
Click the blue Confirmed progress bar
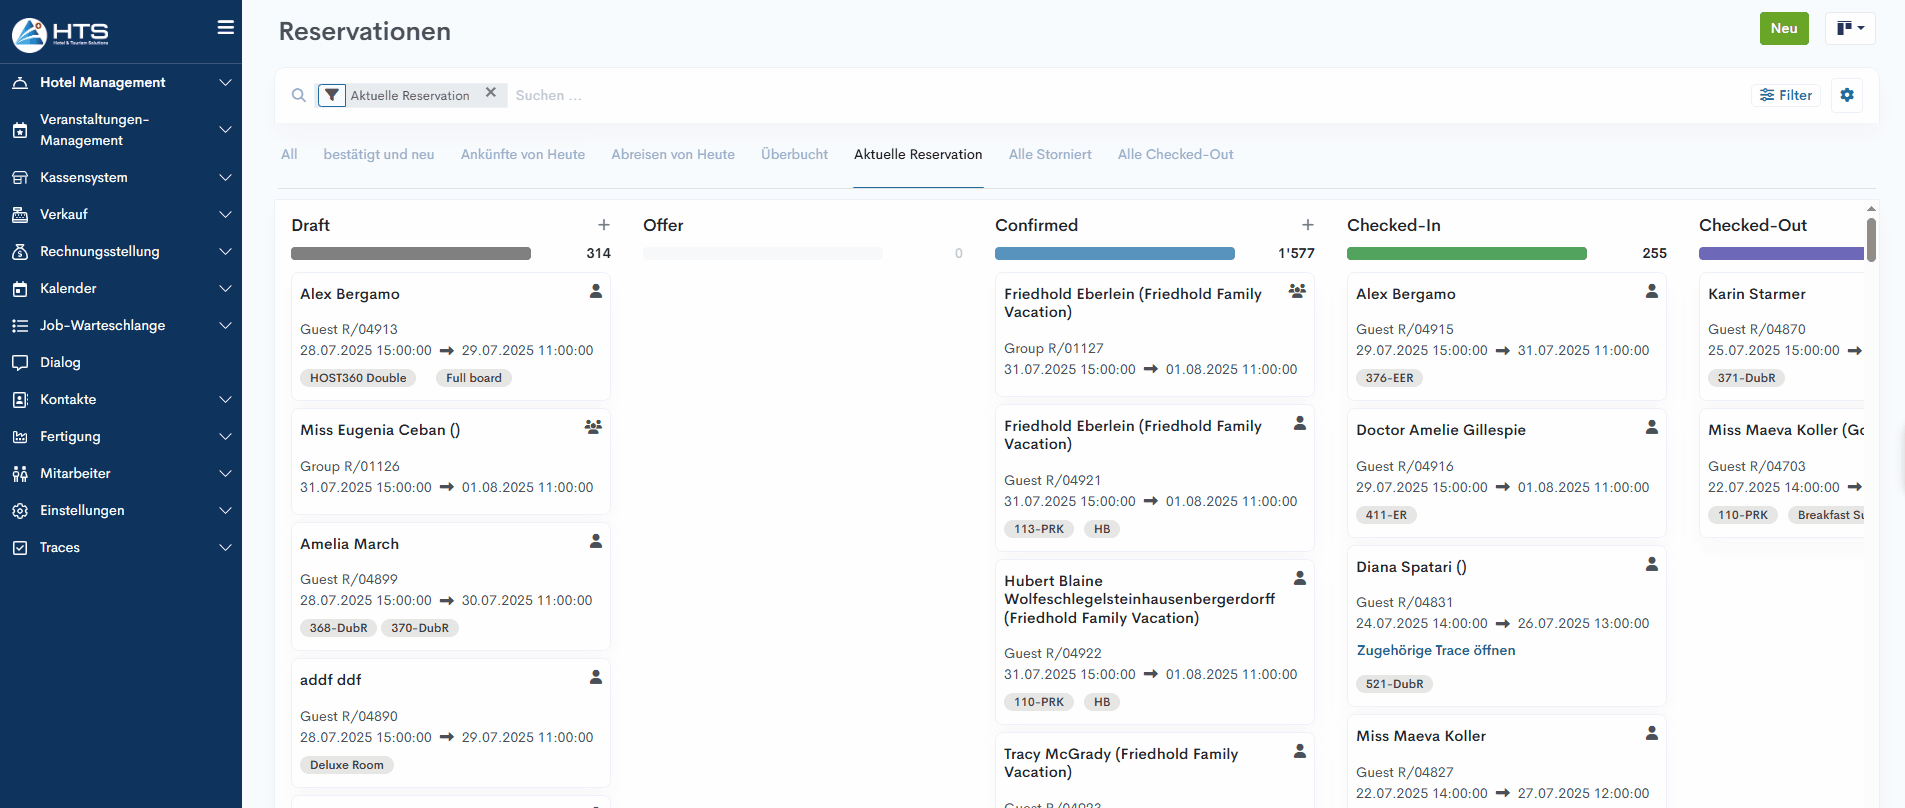(x=1114, y=254)
